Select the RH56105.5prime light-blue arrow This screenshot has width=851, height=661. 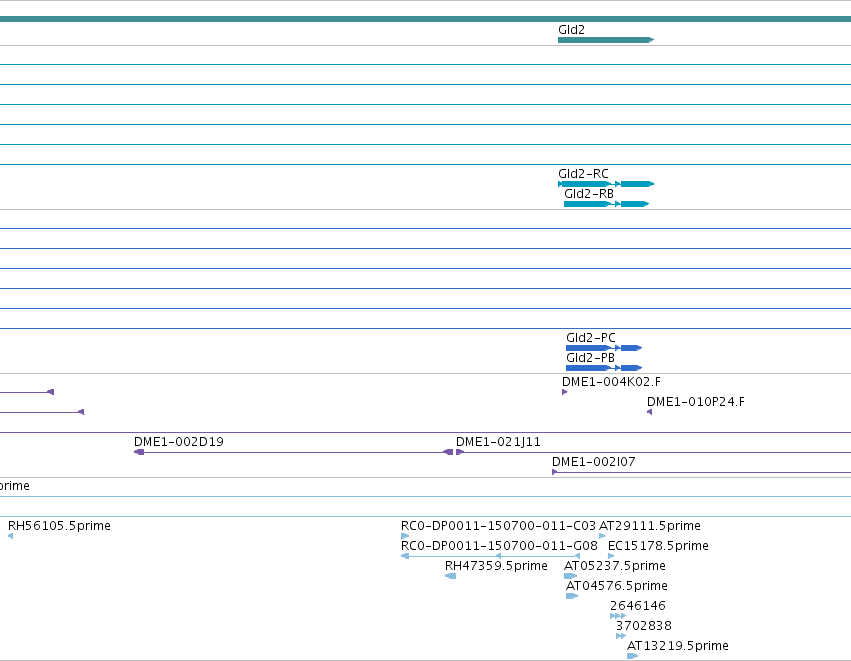pos(10,536)
